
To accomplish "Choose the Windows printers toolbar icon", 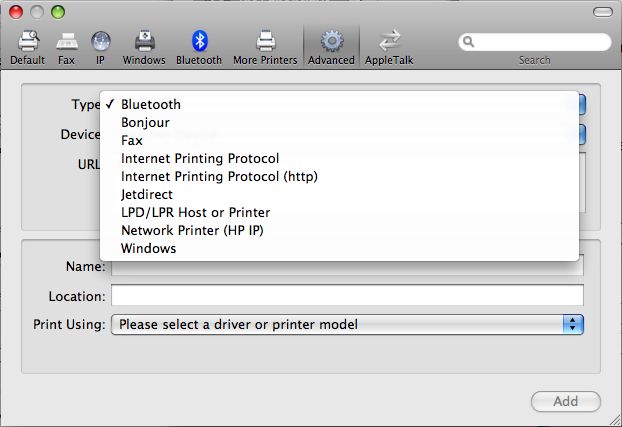I will (x=144, y=40).
